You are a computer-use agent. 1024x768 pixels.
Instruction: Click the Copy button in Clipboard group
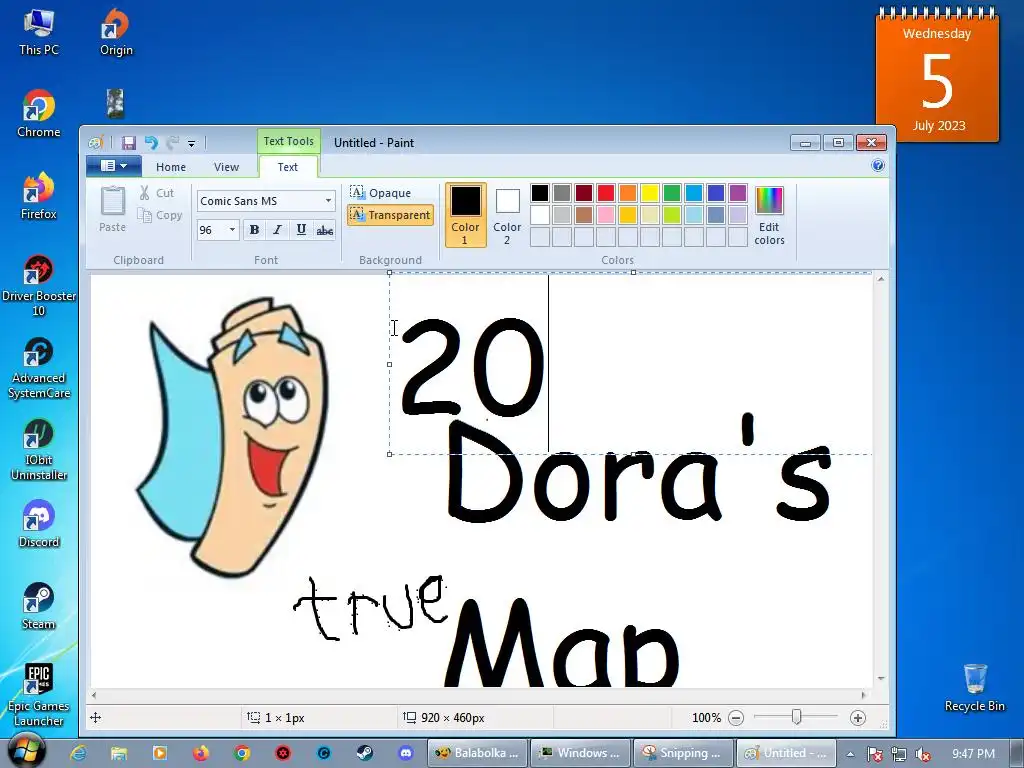point(159,215)
